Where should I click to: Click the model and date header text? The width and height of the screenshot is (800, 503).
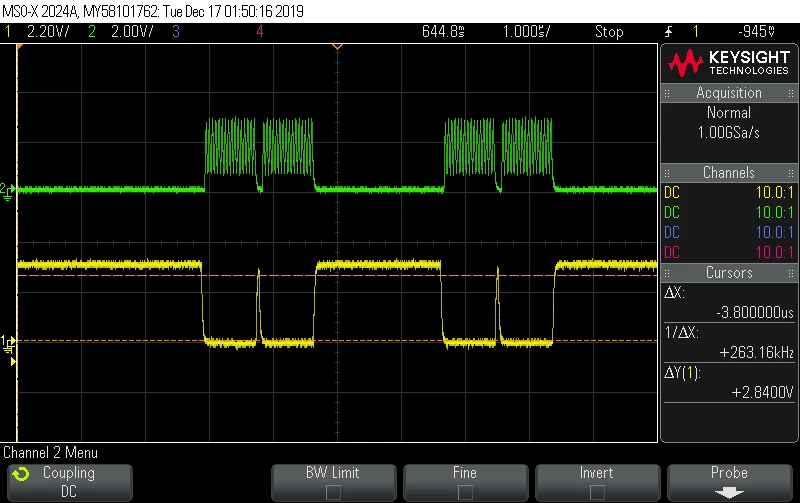153,11
